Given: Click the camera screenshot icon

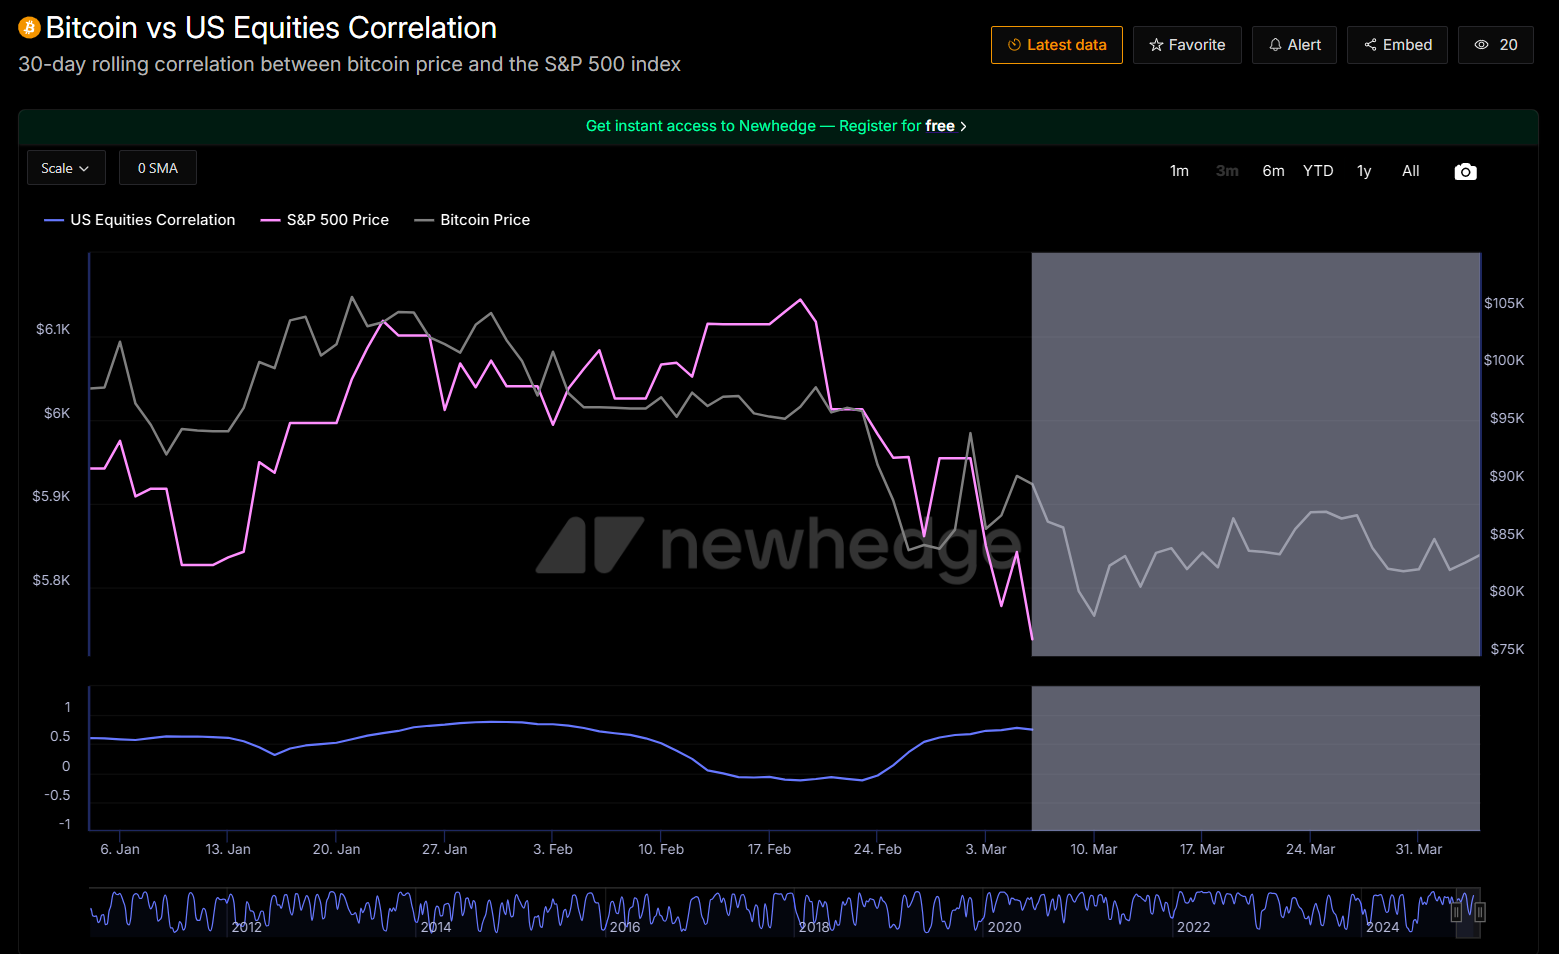Looking at the screenshot, I should pos(1465,172).
